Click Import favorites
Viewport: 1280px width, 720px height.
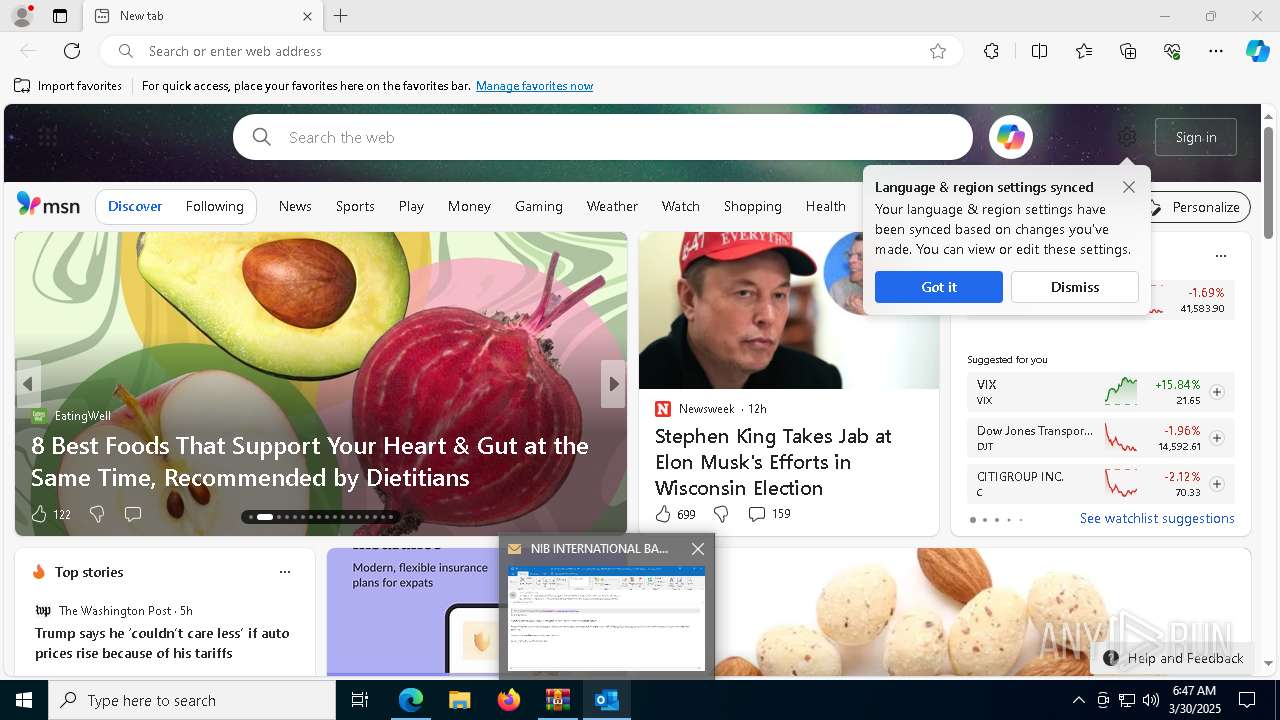(68, 86)
